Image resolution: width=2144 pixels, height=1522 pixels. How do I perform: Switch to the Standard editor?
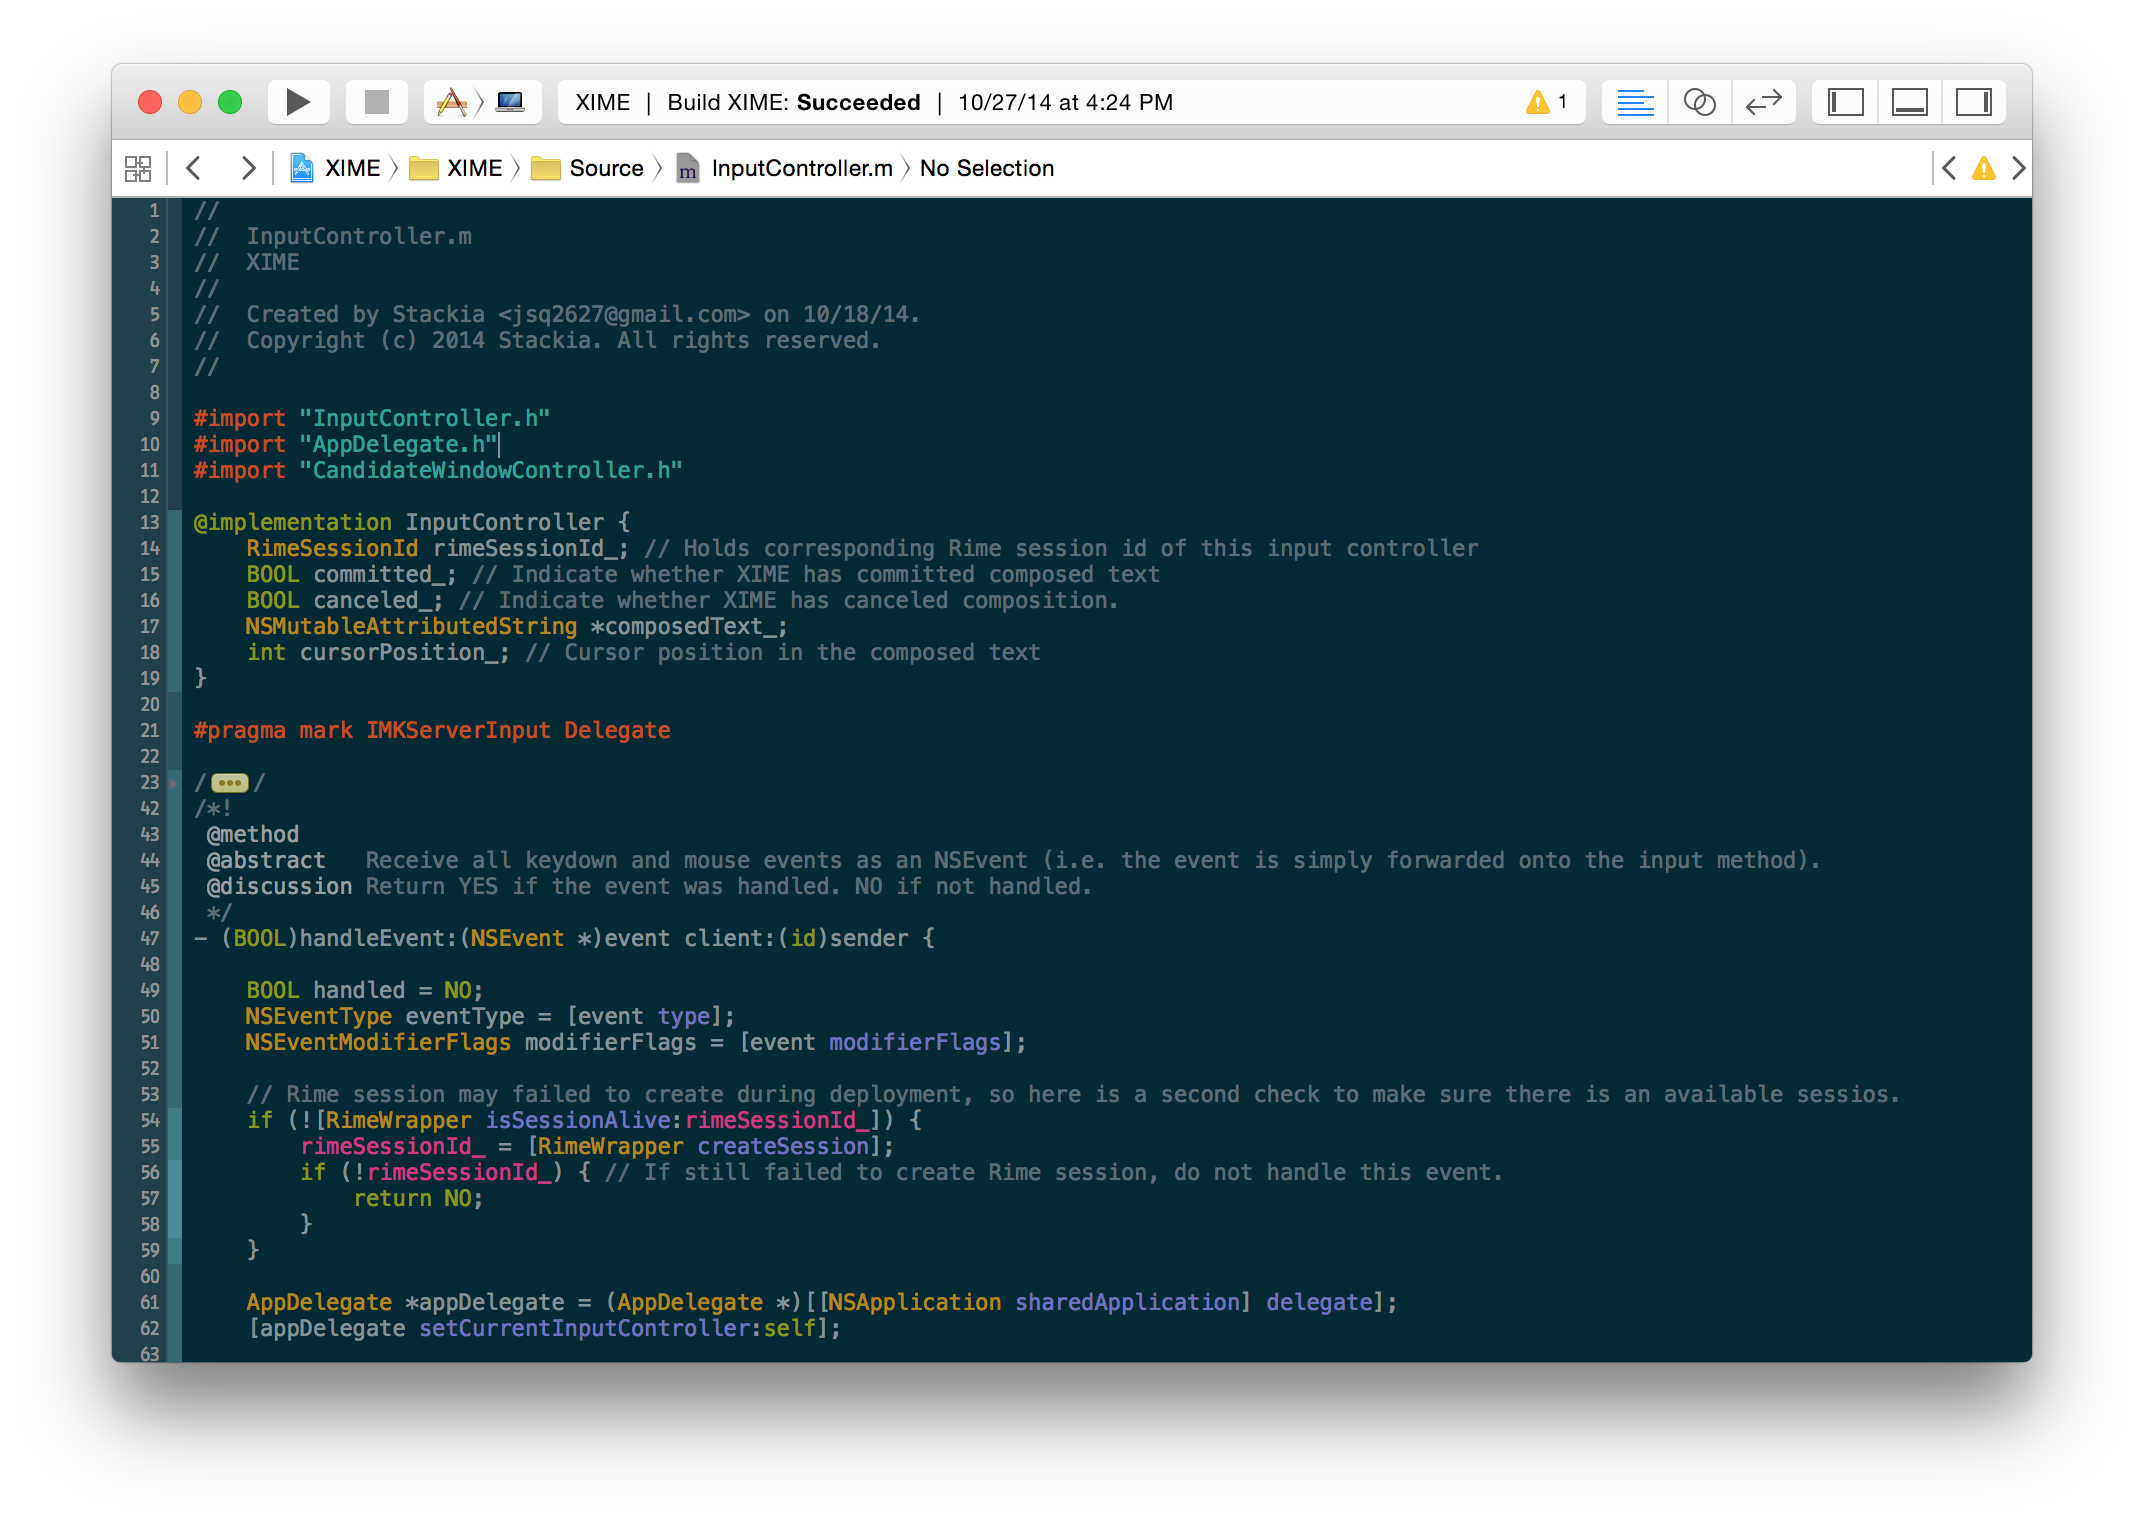coord(1635,102)
